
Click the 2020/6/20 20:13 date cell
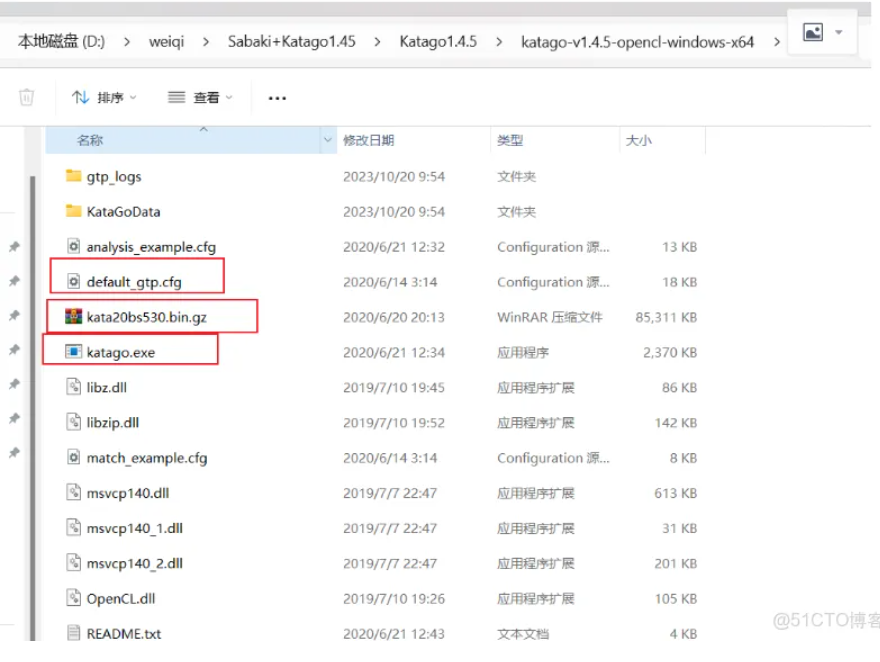click(x=394, y=318)
